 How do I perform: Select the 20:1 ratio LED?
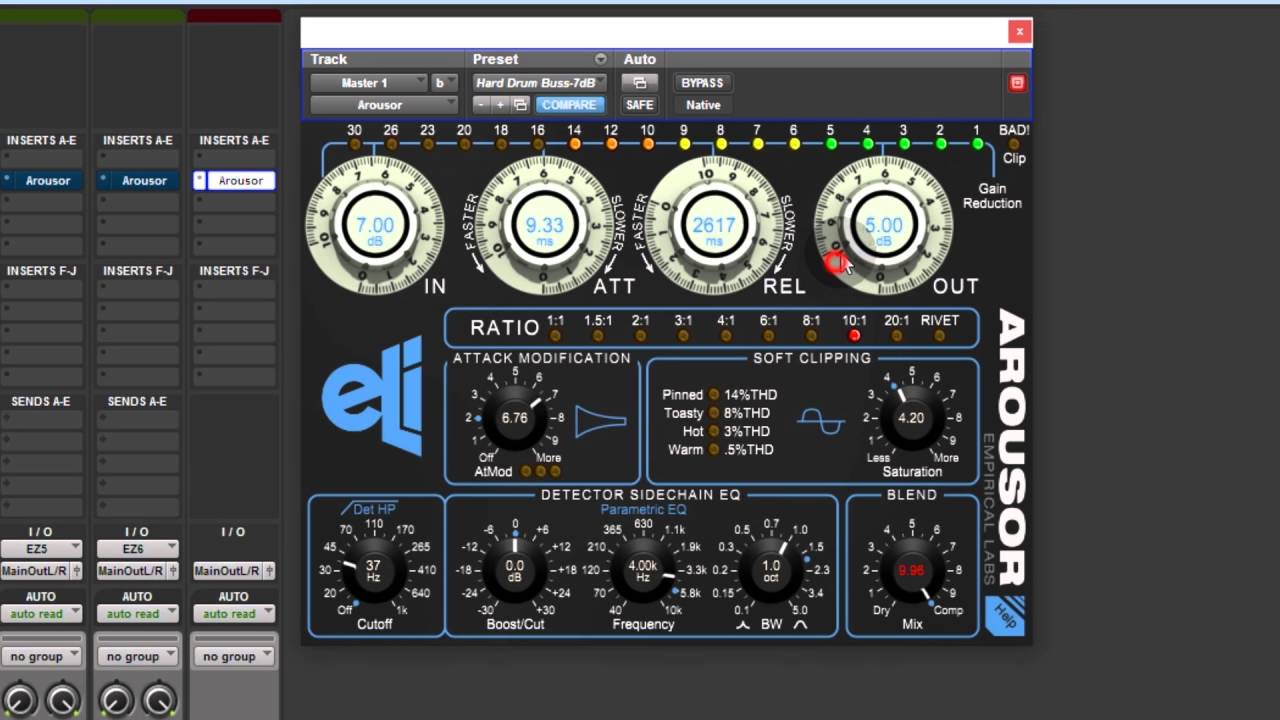(x=897, y=336)
